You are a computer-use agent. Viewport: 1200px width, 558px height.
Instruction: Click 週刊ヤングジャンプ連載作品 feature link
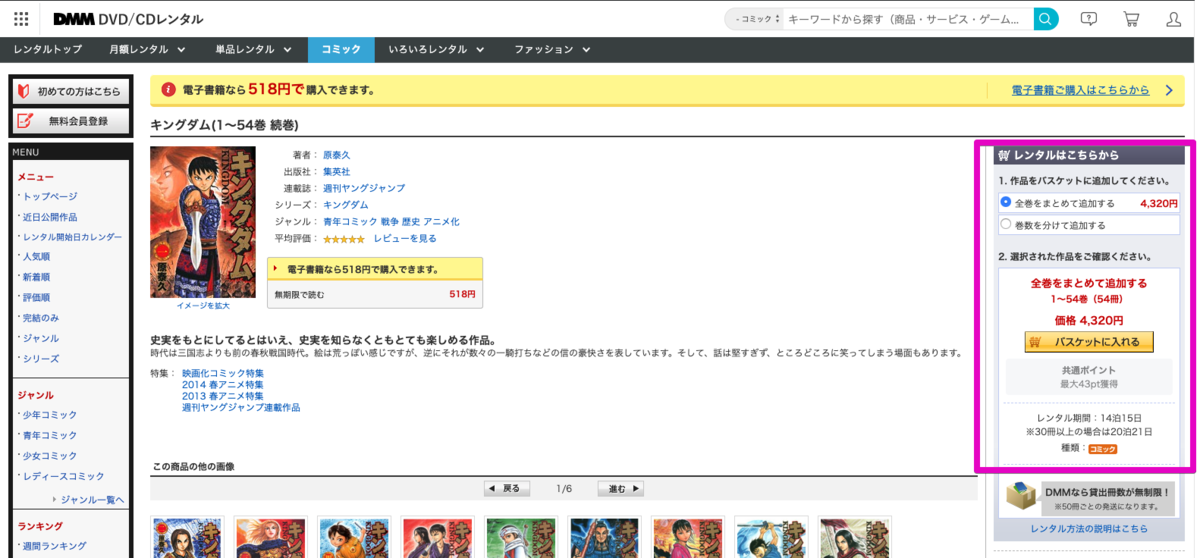point(241,407)
